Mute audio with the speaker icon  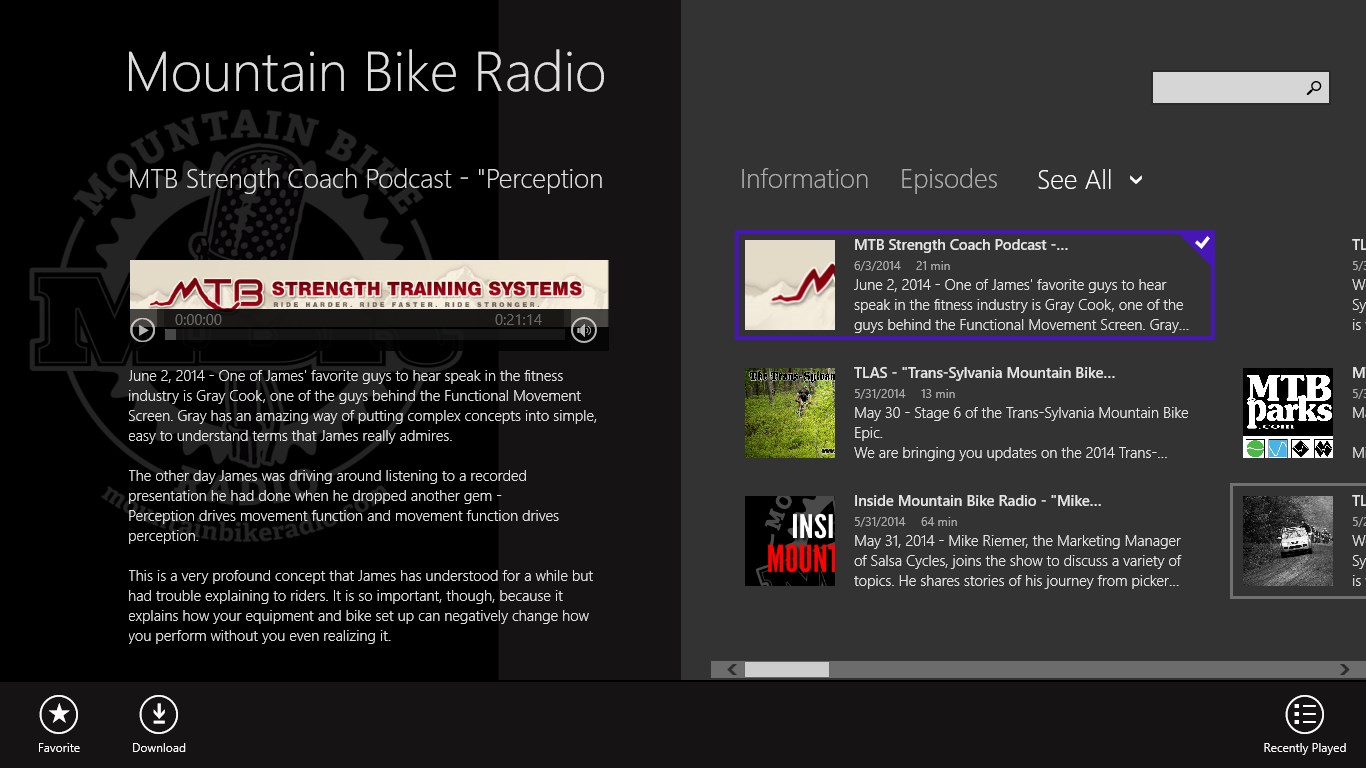(584, 330)
